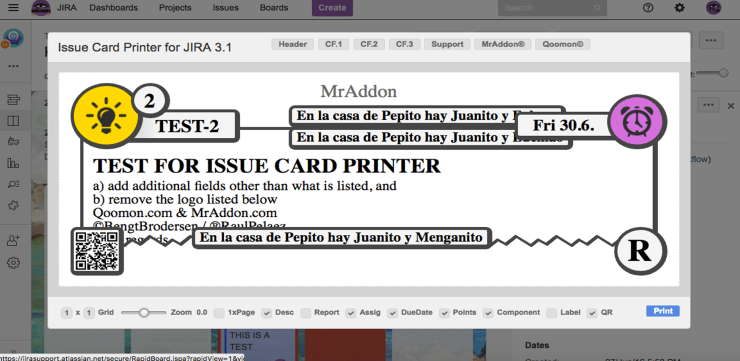
Task: Open the sidebar three-dots more menu
Action: tap(13, 66)
